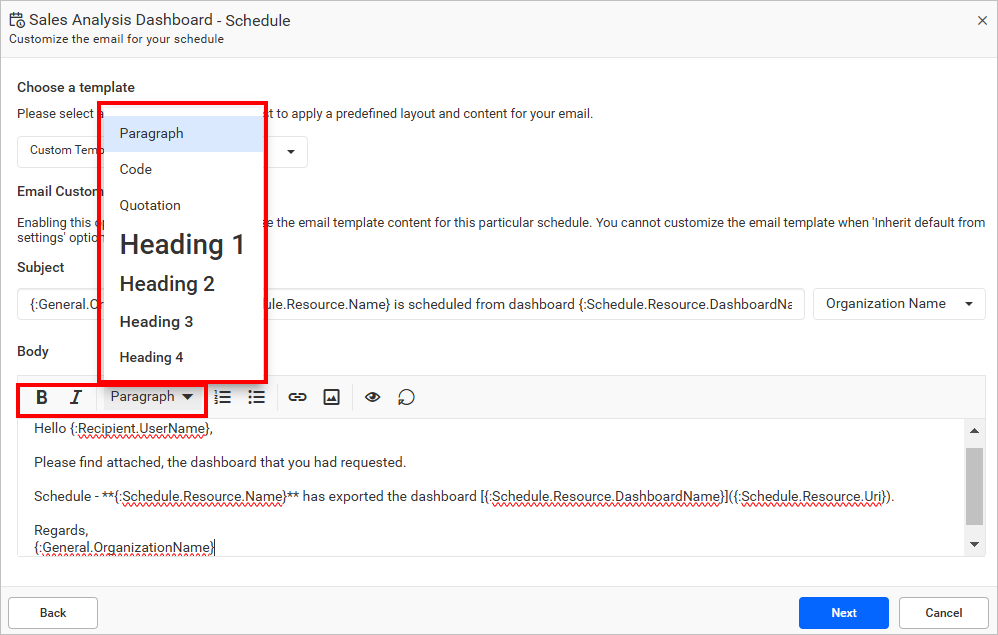The height and width of the screenshot is (635, 998).
Task: Toggle bold formatting in the body editor
Action: [x=41, y=397]
